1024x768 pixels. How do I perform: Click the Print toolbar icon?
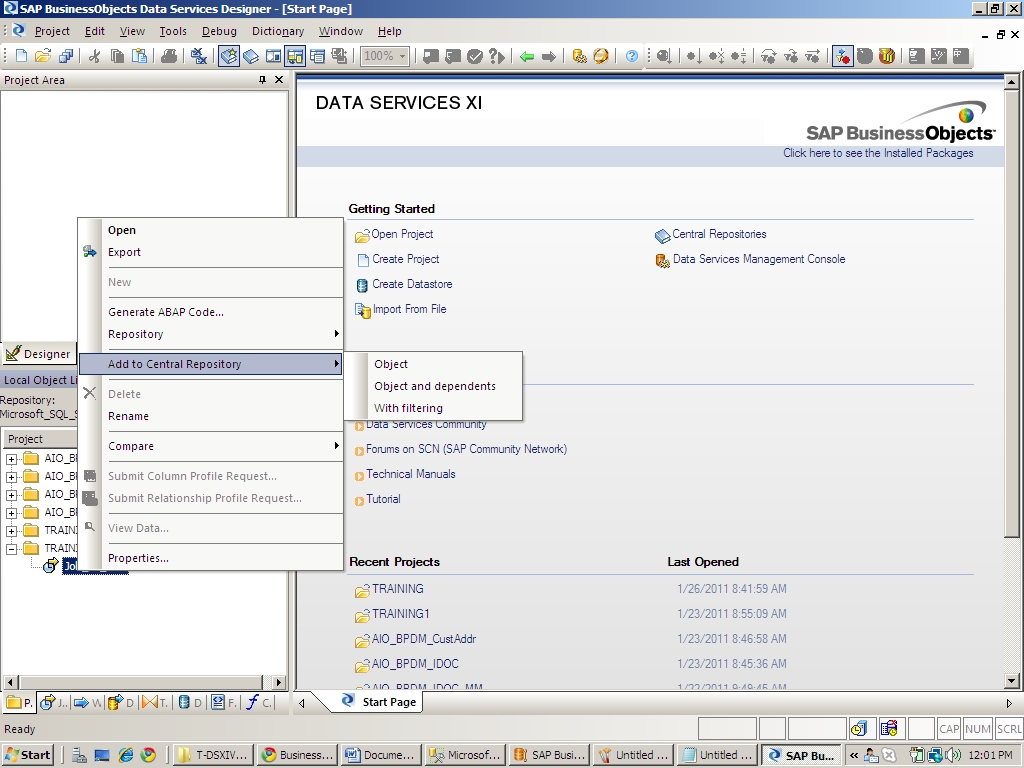click(x=169, y=56)
